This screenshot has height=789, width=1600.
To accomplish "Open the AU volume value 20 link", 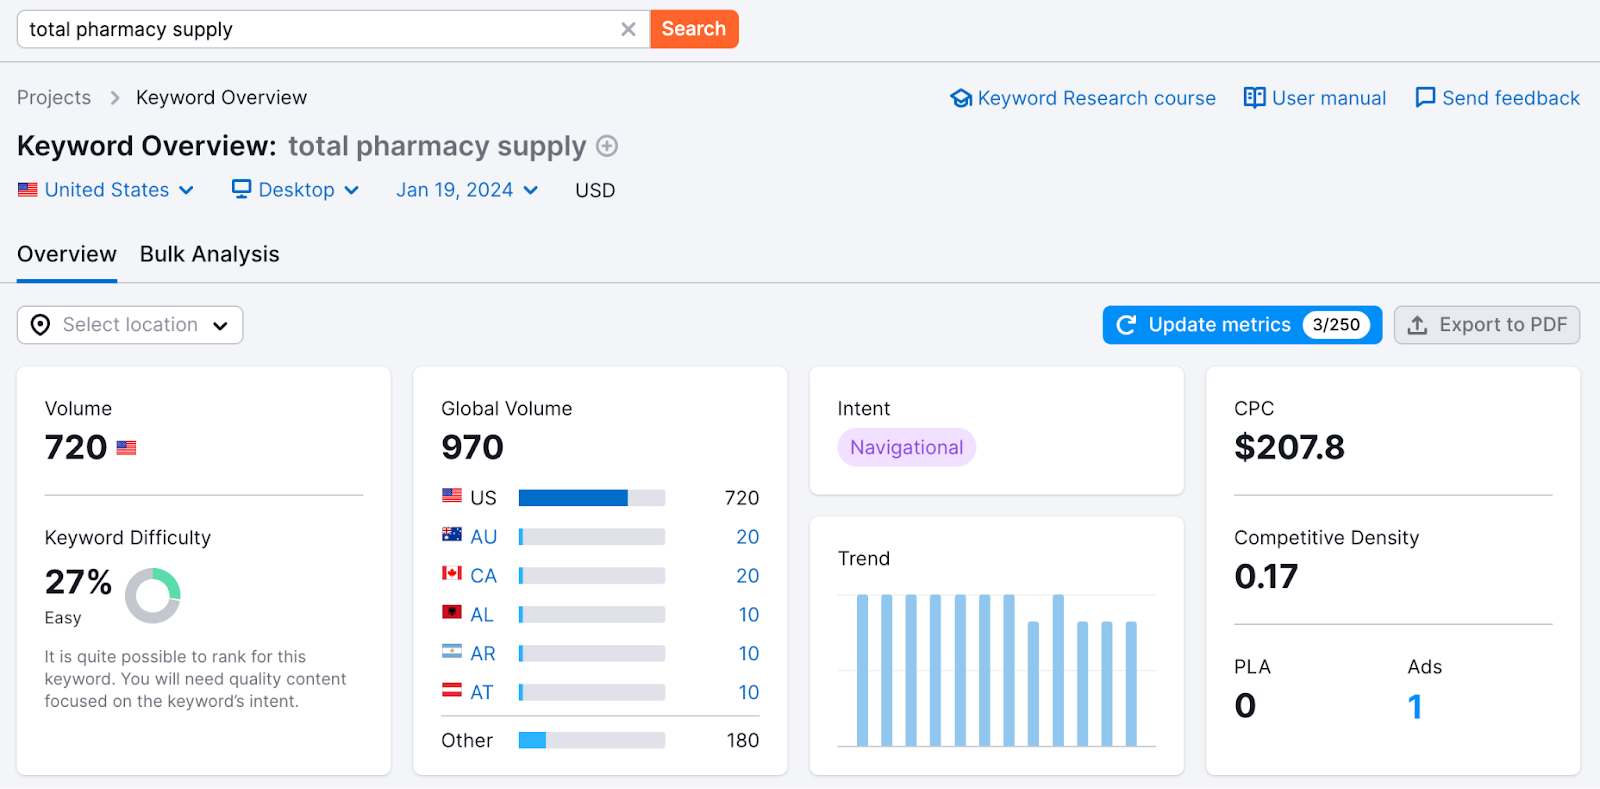I will [x=747, y=537].
